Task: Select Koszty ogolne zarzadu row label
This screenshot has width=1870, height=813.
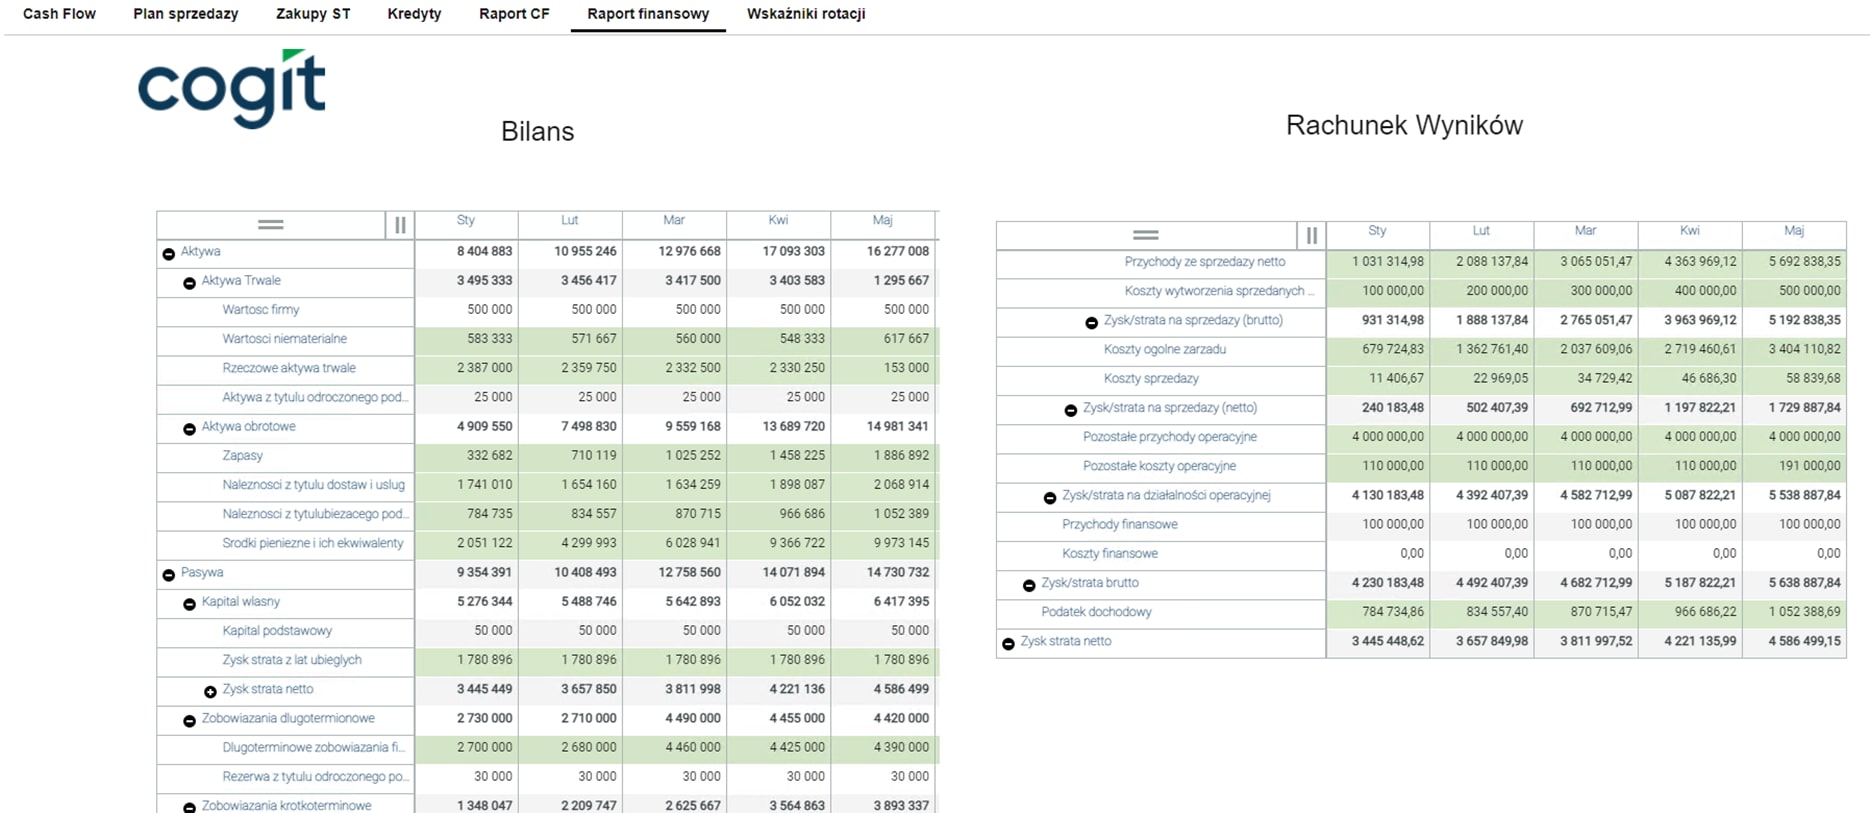Action: pyautogui.click(x=1165, y=350)
